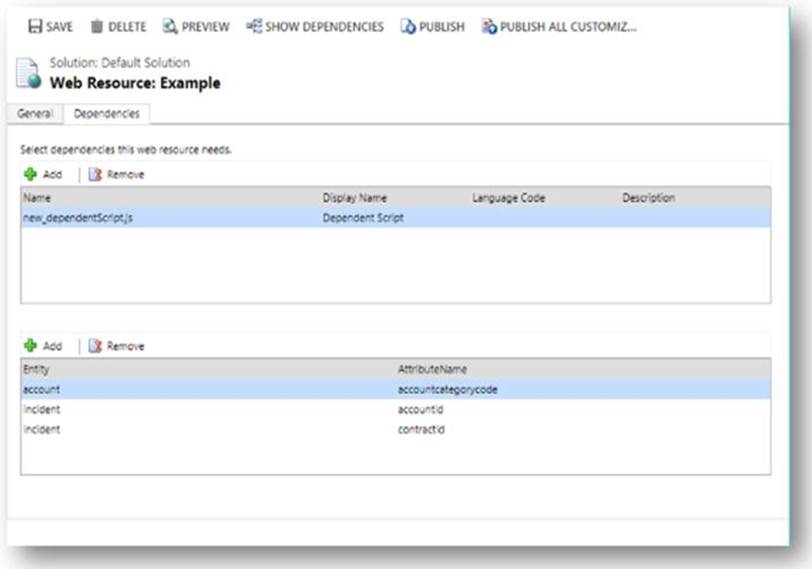Click the Publish All Customizations icon
The height and width of the screenshot is (569, 812).
(x=489, y=27)
